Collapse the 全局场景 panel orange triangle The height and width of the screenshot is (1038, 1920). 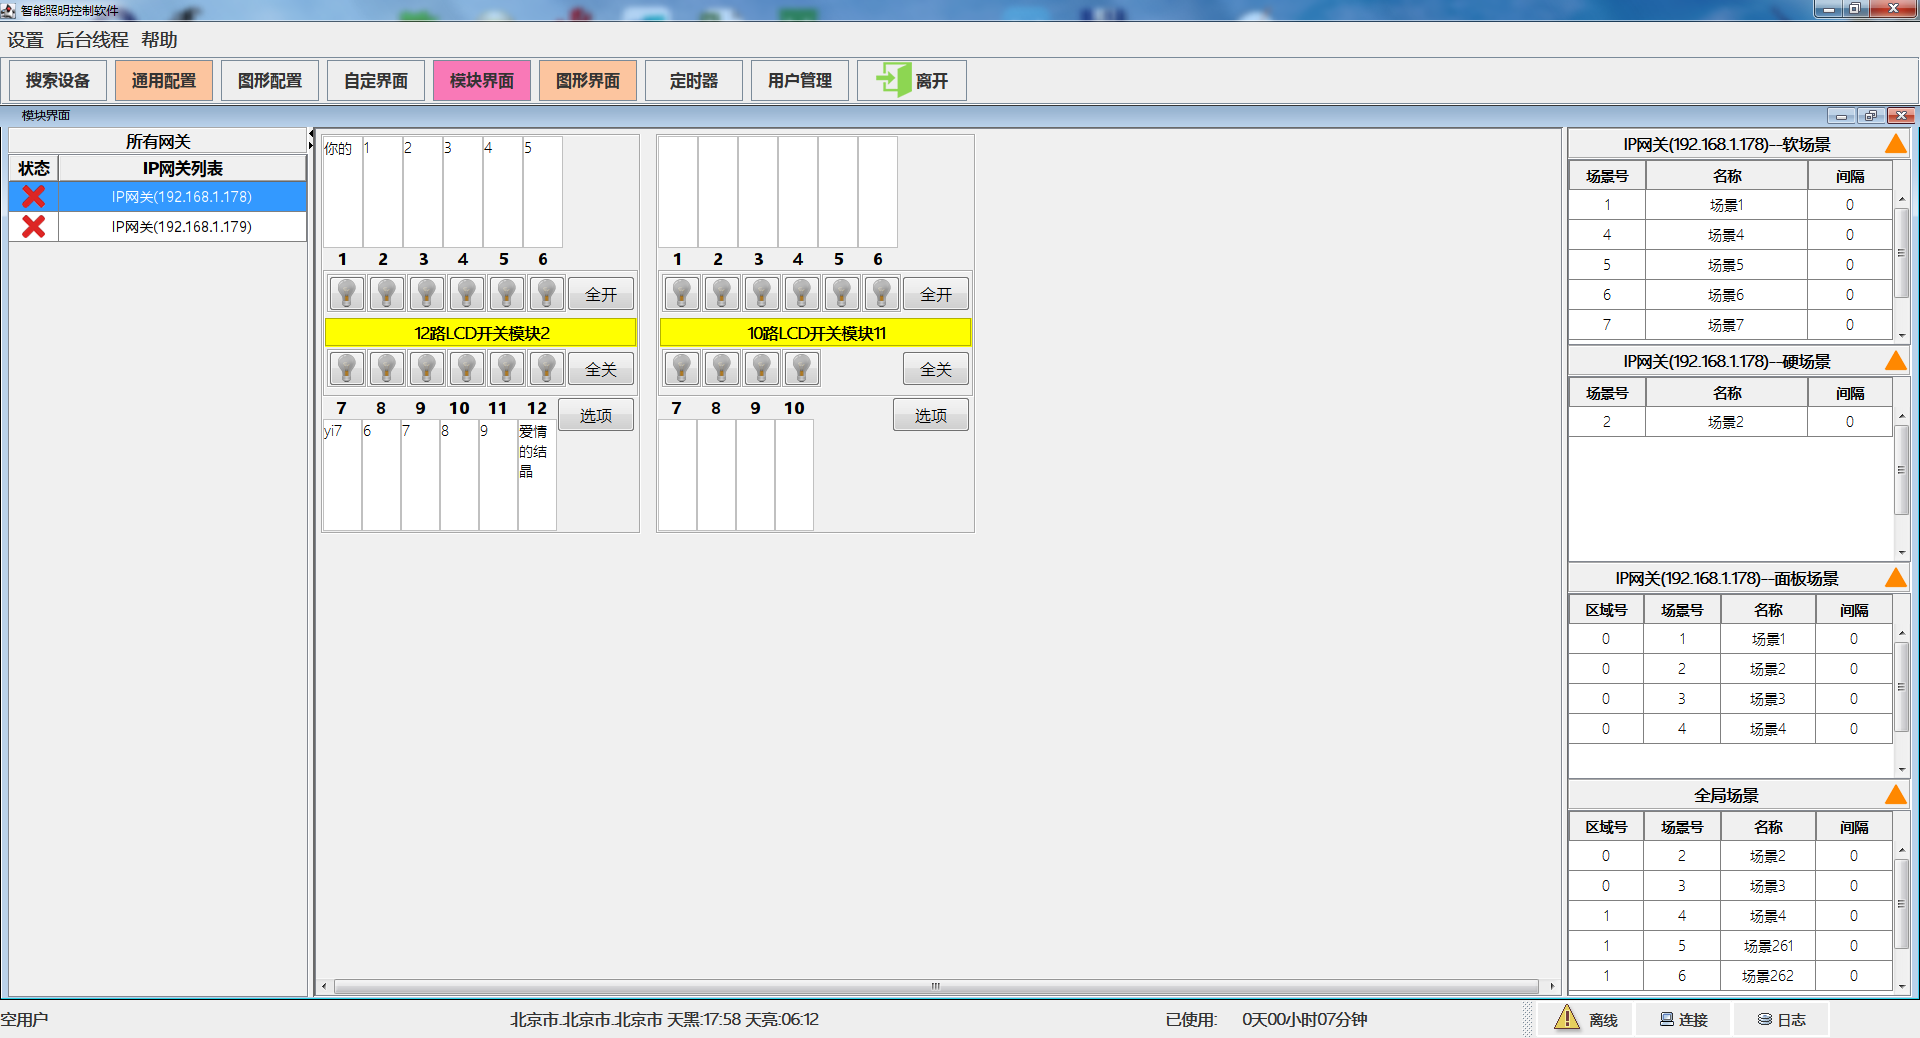coord(1895,795)
